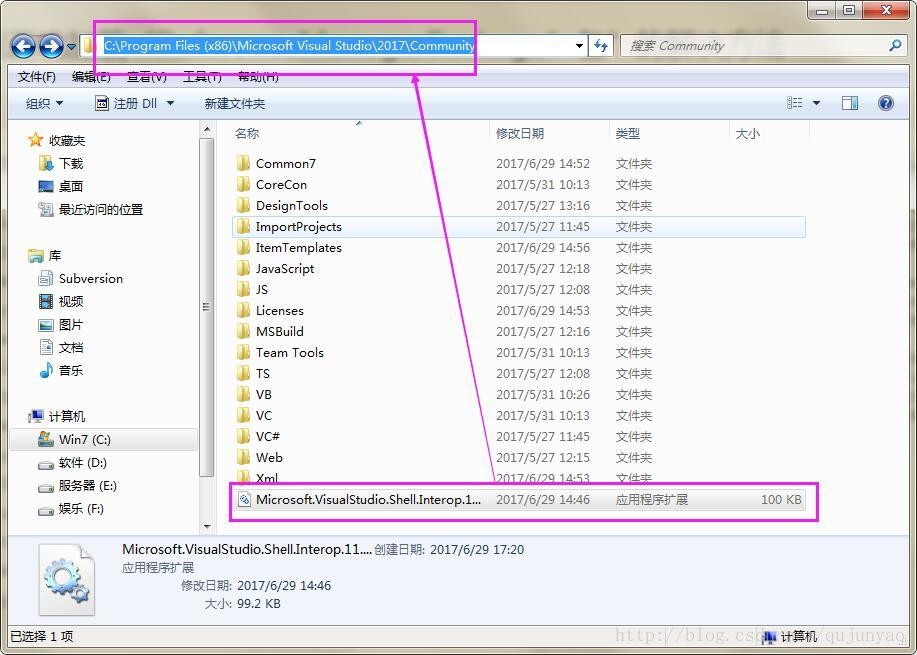Click the navigation pane scroll up arrow
Image resolution: width=917 pixels, height=655 pixels.
tap(207, 129)
